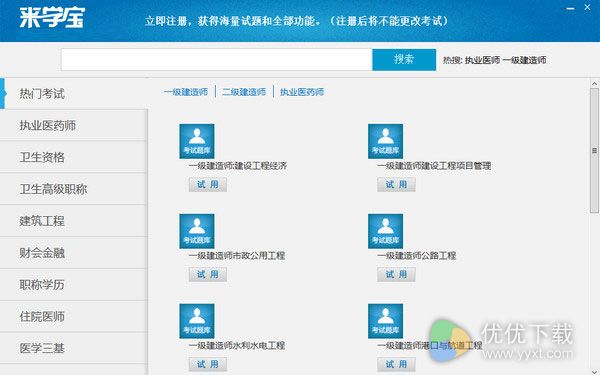This screenshot has height=375, width=600.
Task: Click the title 一级建造师市政公用工程
Action: tap(237, 256)
